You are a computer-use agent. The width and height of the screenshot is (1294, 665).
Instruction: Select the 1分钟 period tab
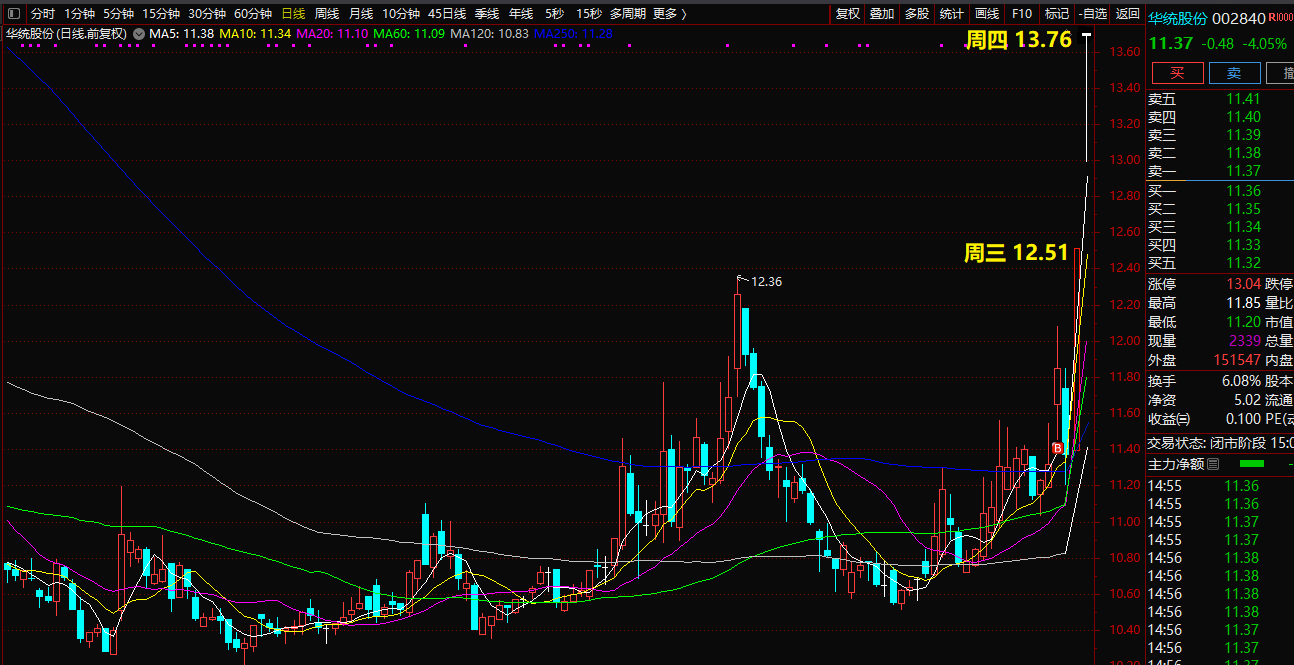pyautogui.click(x=79, y=14)
